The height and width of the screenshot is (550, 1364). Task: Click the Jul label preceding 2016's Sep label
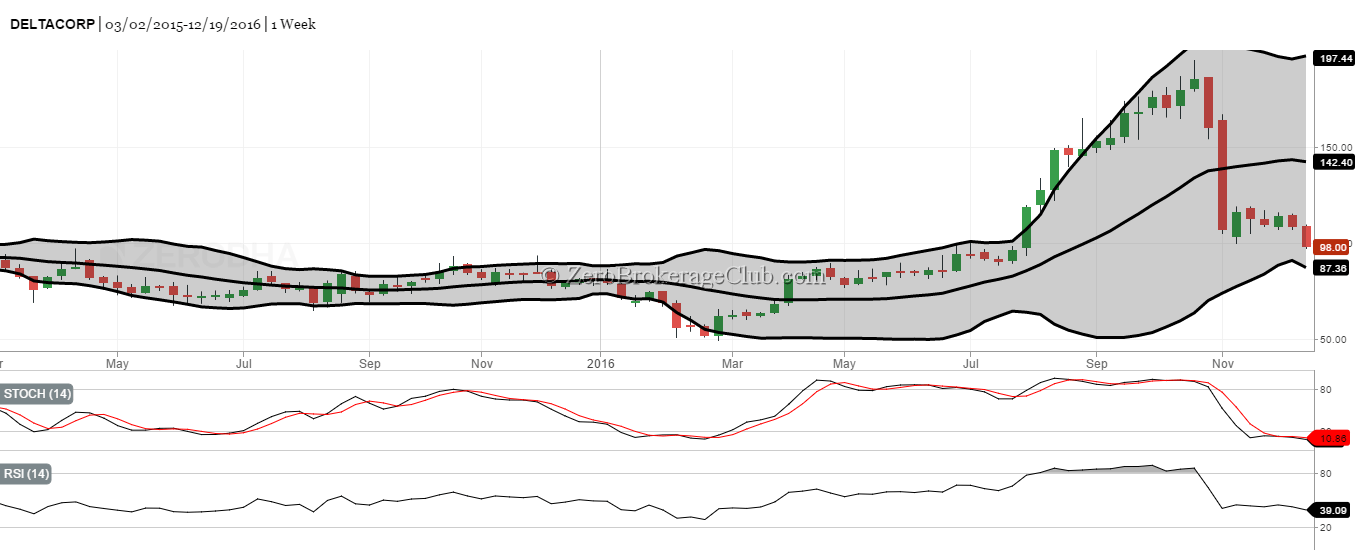tap(970, 362)
